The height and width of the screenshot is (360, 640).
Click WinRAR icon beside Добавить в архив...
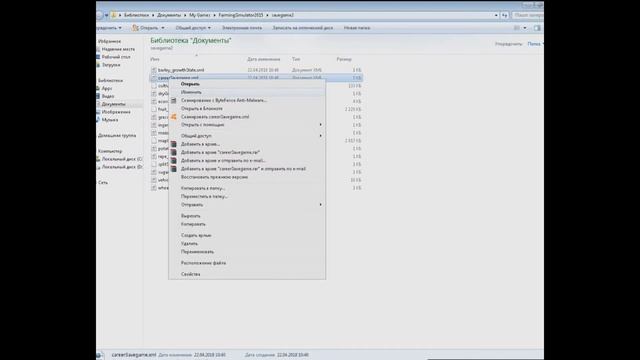173,144
